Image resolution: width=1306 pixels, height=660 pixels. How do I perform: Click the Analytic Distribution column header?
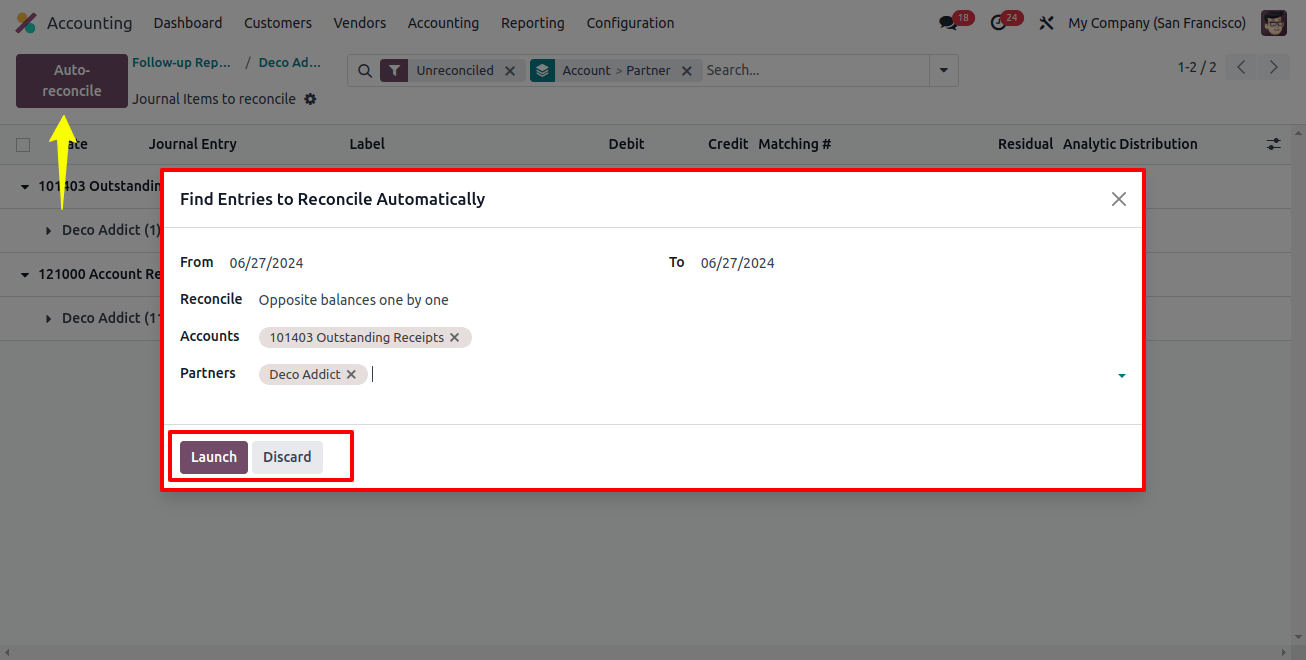(x=1130, y=144)
